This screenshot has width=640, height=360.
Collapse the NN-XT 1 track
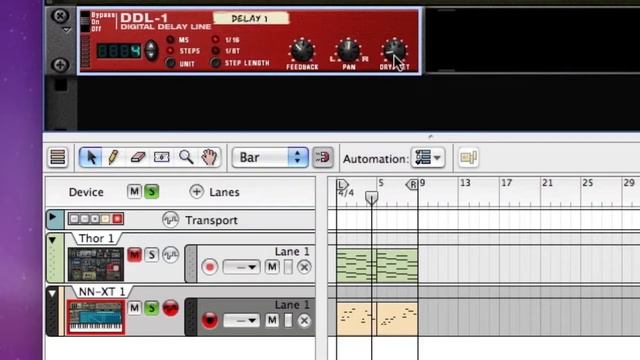coord(52,293)
